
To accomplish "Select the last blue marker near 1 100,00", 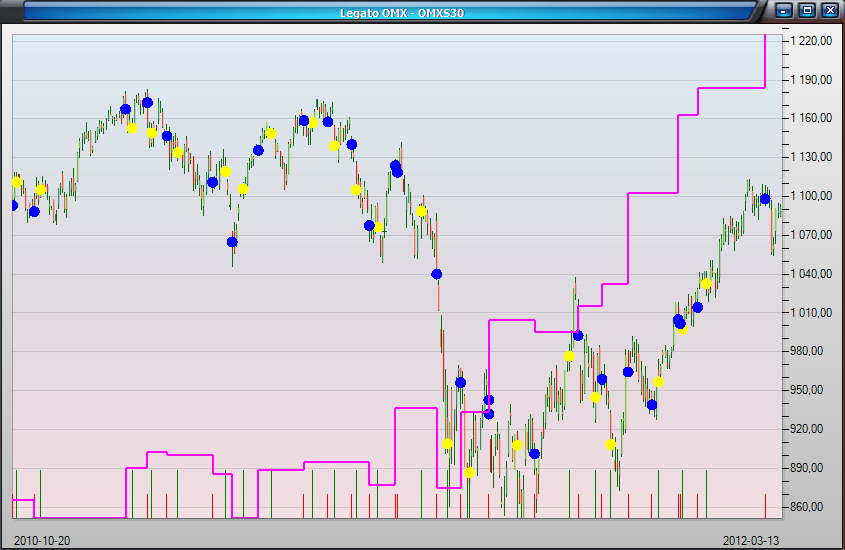I will pyautogui.click(x=765, y=199).
